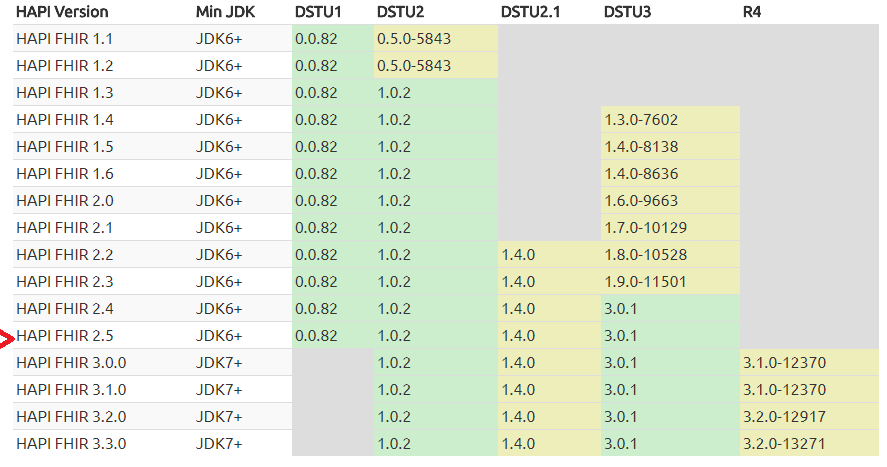Click the 1.8.0-10528 cell

pyautogui.click(x=645, y=254)
